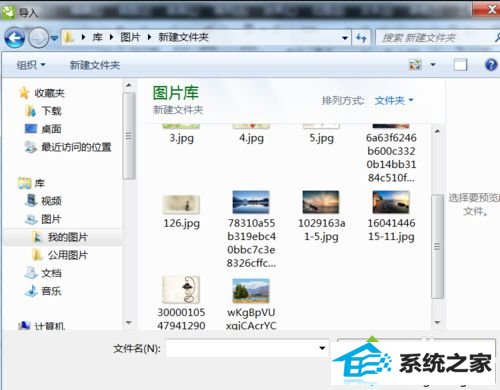Click the 新建文件夹 toolbar button
The width and height of the screenshot is (500, 390).
(x=95, y=65)
